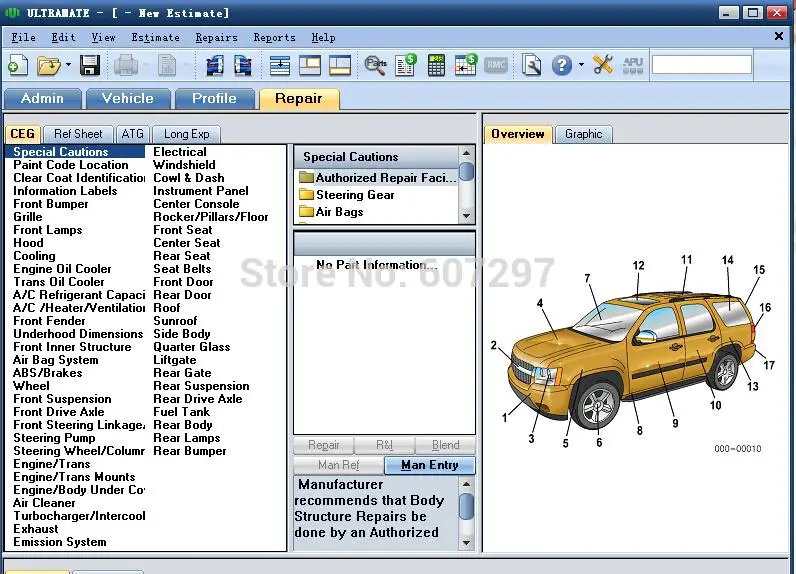The height and width of the screenshot is (574, 796).
Task: Click the wrench and screwdriver tools icon
Action: [603, 65]
